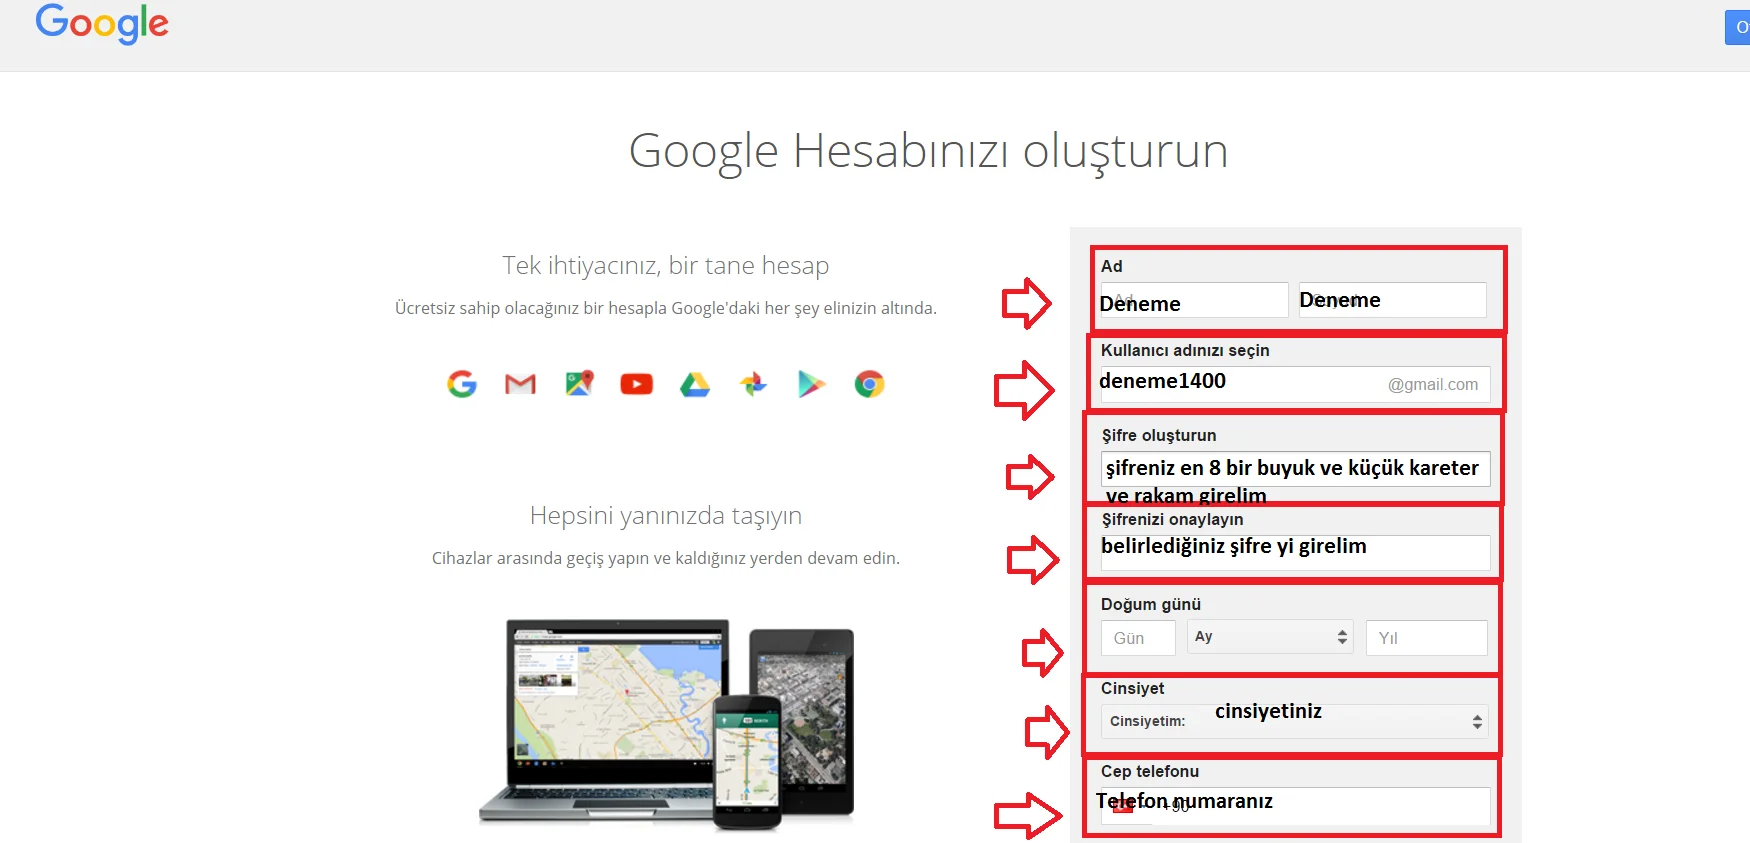Click the Gmail envelope icon
Image resolution: width=1750 pixels, height=843 pixels.
tap(520, 384)
